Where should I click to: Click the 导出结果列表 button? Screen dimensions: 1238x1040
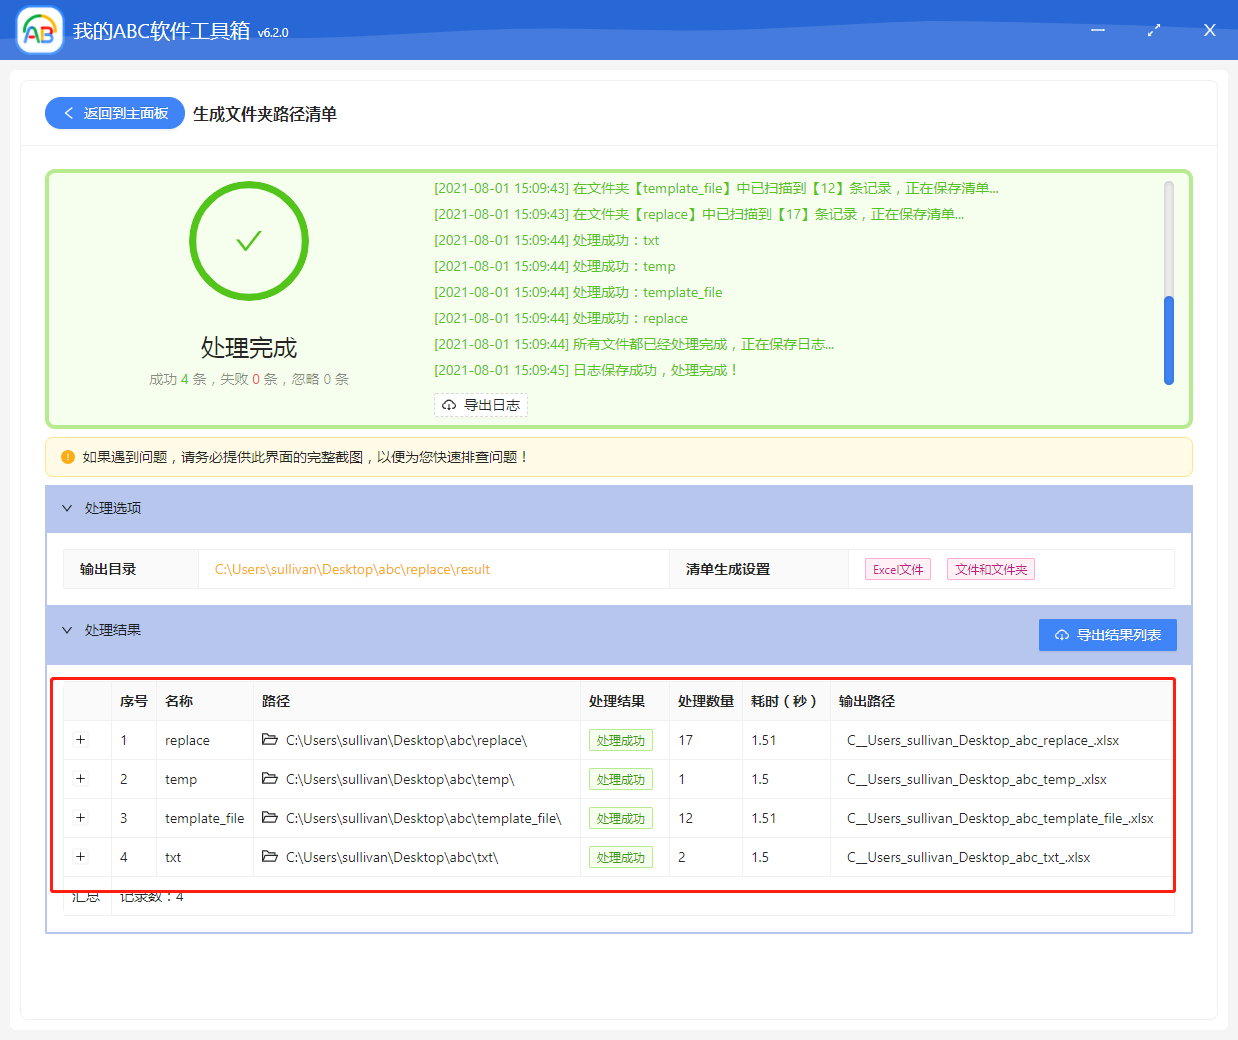click(x=1108, y=635)
